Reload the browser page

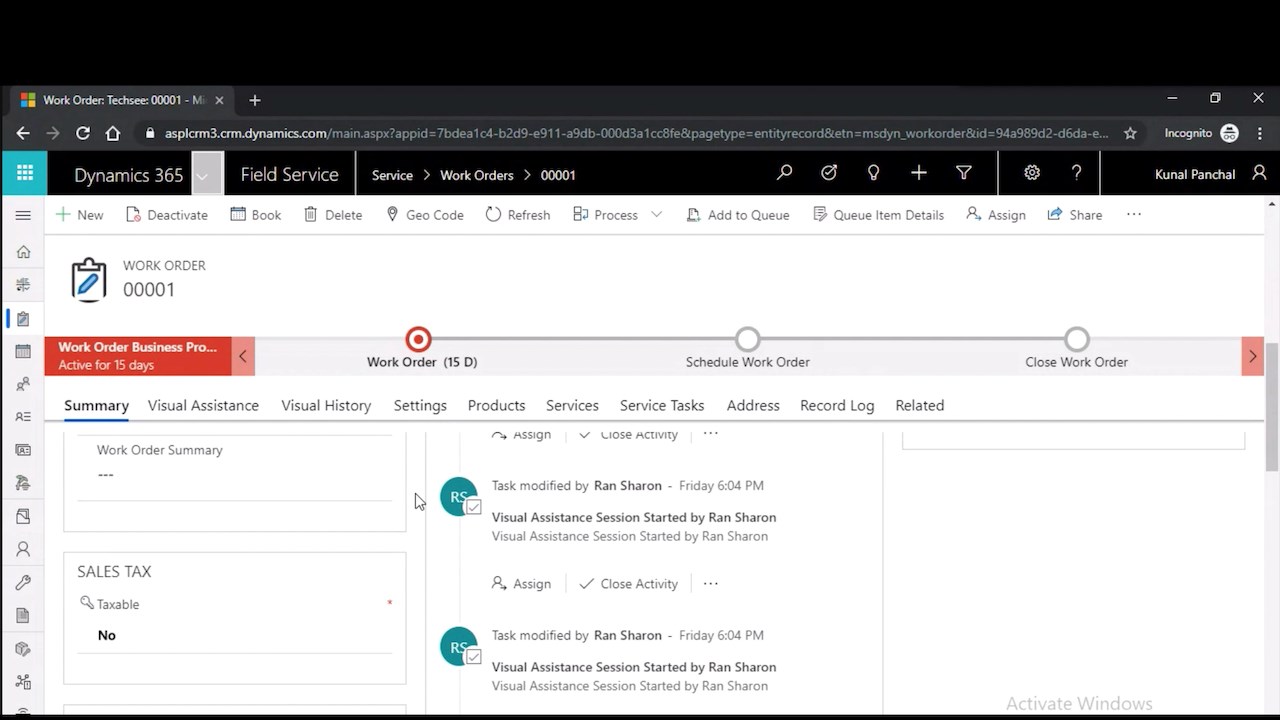point(83,133)
